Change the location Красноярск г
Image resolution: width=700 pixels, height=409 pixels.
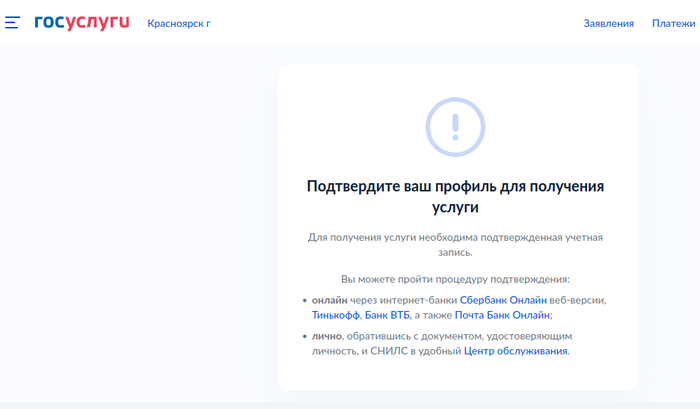point(179,24)
